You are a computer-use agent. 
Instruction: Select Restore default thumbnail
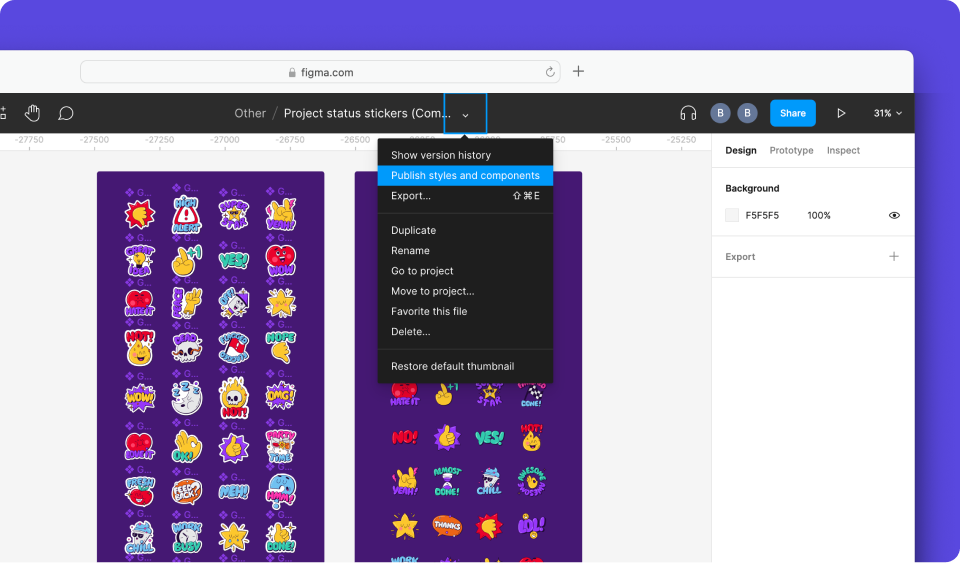(452, 366)
